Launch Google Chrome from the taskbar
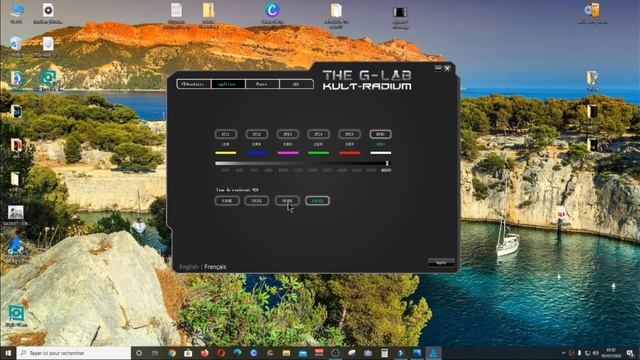 coord(172,353)
